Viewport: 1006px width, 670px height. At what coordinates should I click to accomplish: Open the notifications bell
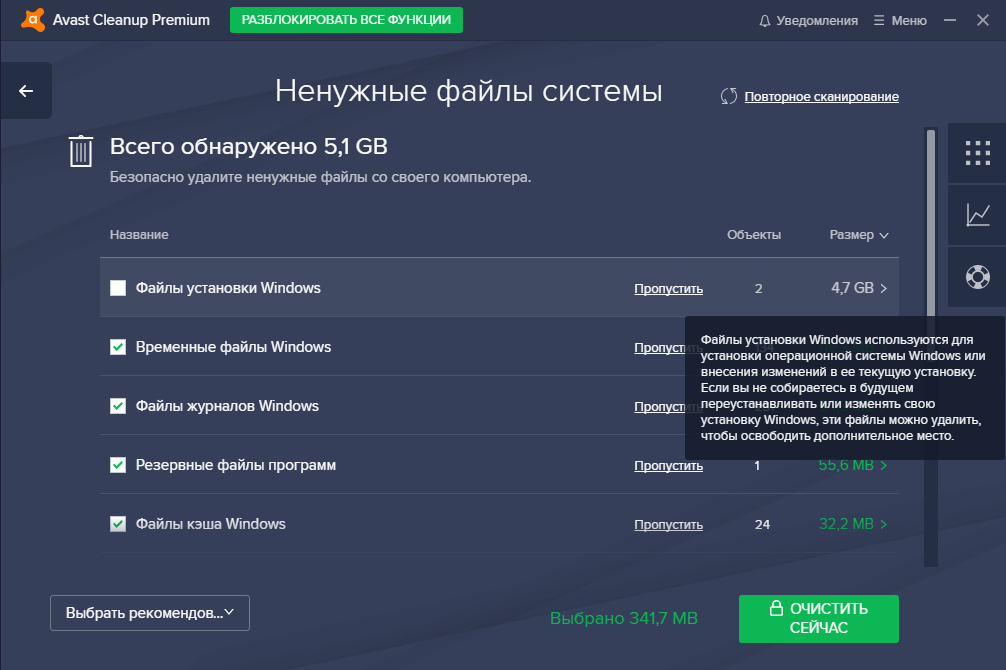(764, 21)
